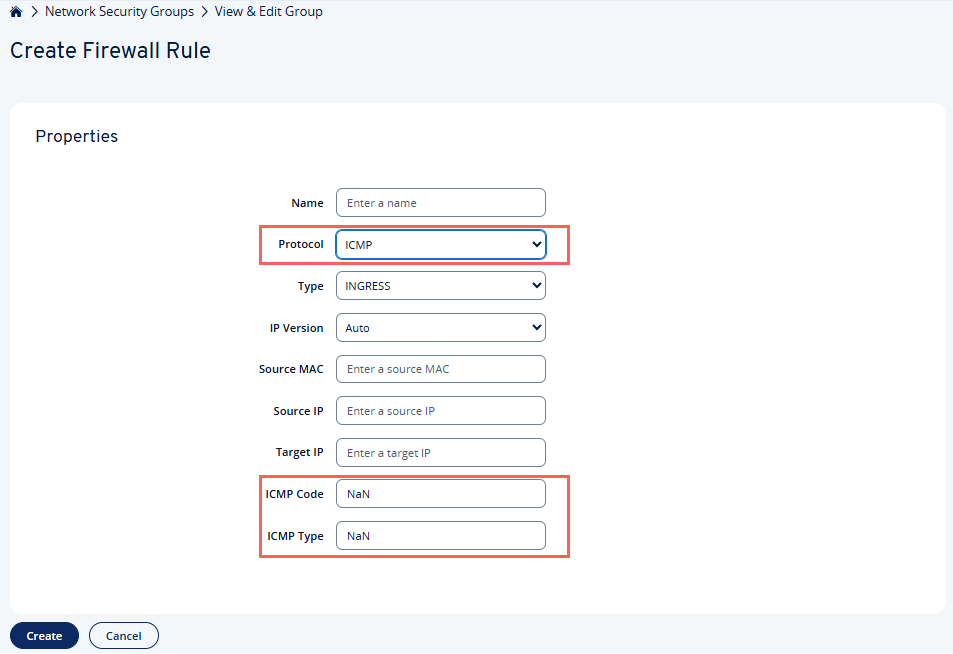Click the Properties section header
The height and width of the screenshot is (654, 953).
[x=76, y=136]
